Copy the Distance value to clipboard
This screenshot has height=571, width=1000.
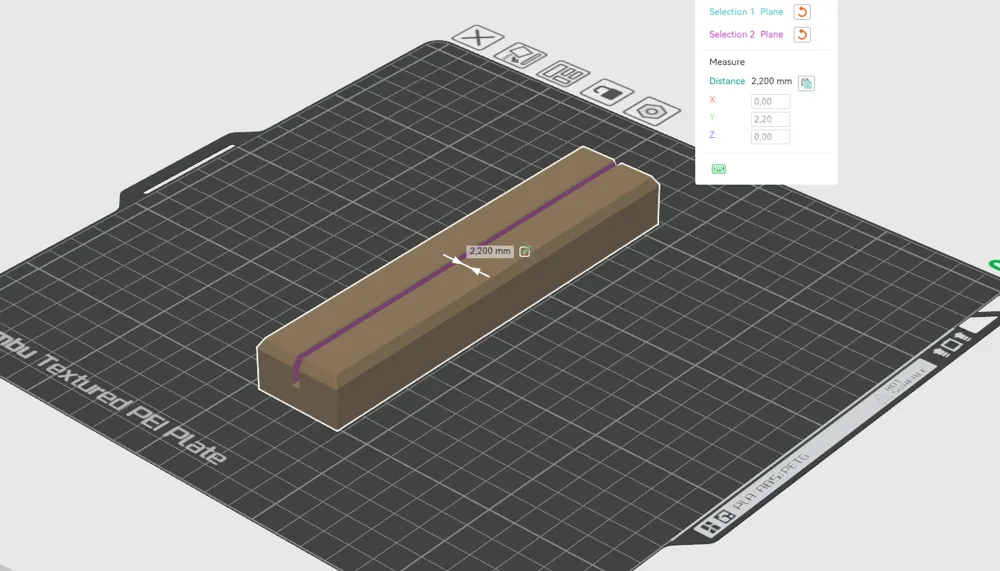806,83
